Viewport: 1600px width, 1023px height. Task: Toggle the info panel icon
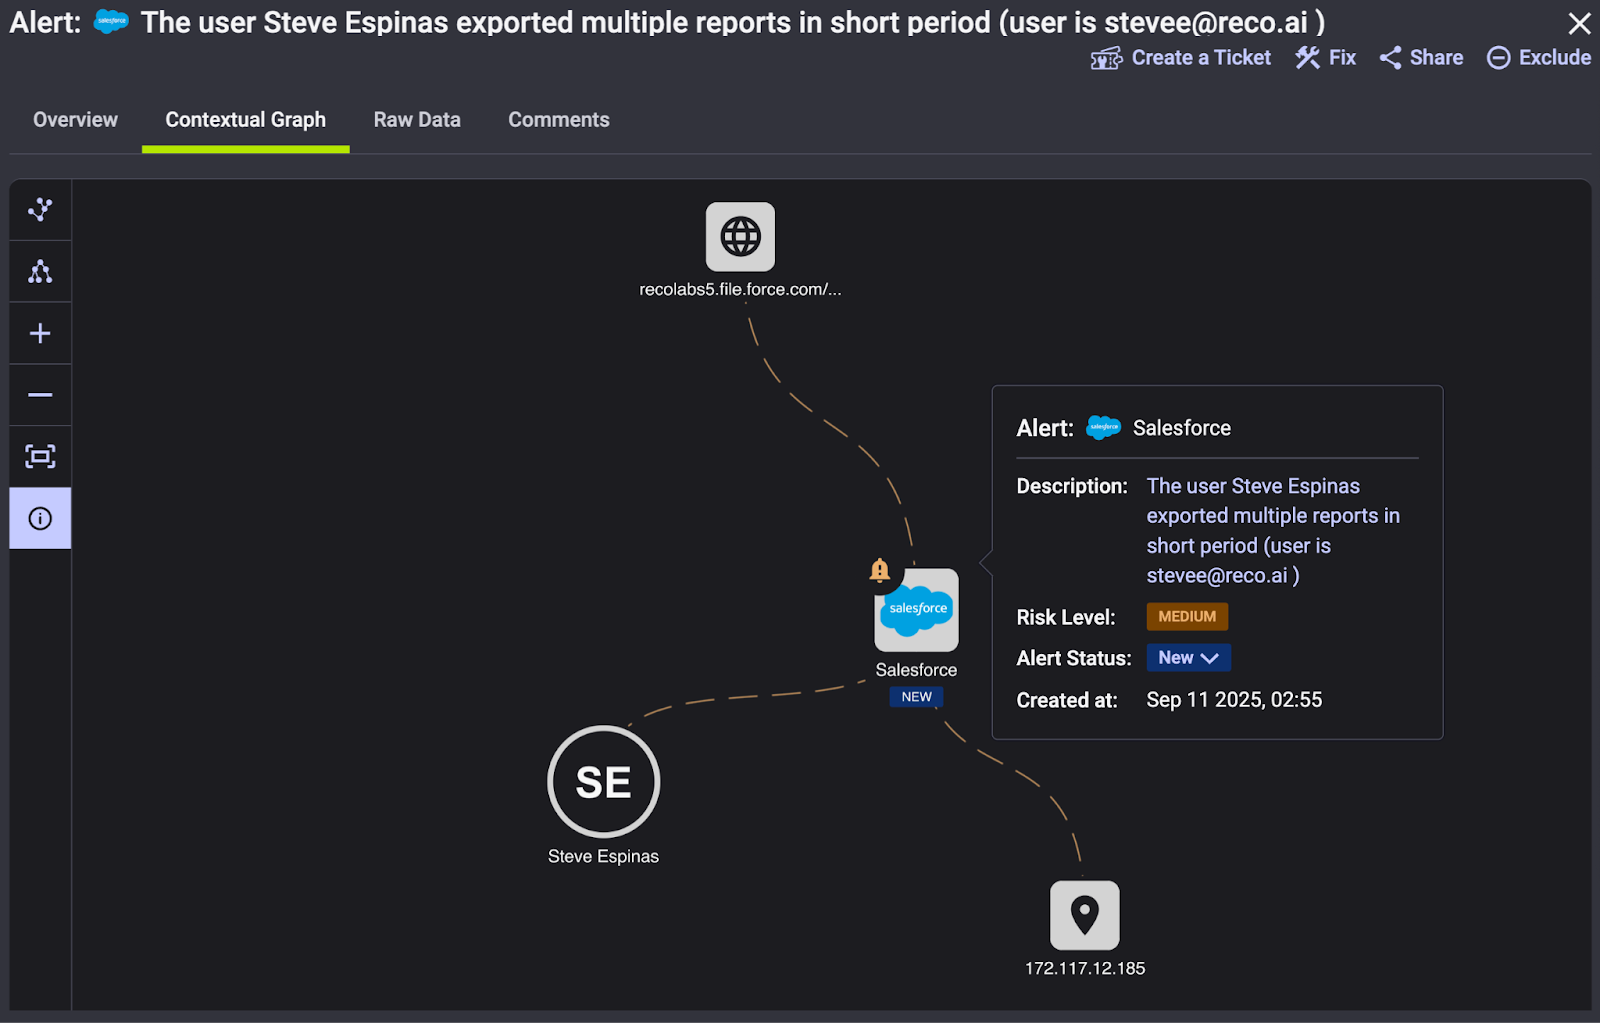40,518
